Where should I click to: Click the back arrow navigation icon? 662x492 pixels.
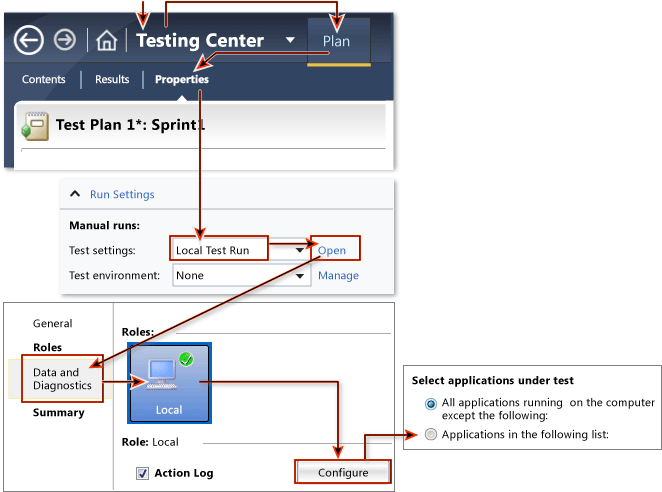(x=29, y=41)
